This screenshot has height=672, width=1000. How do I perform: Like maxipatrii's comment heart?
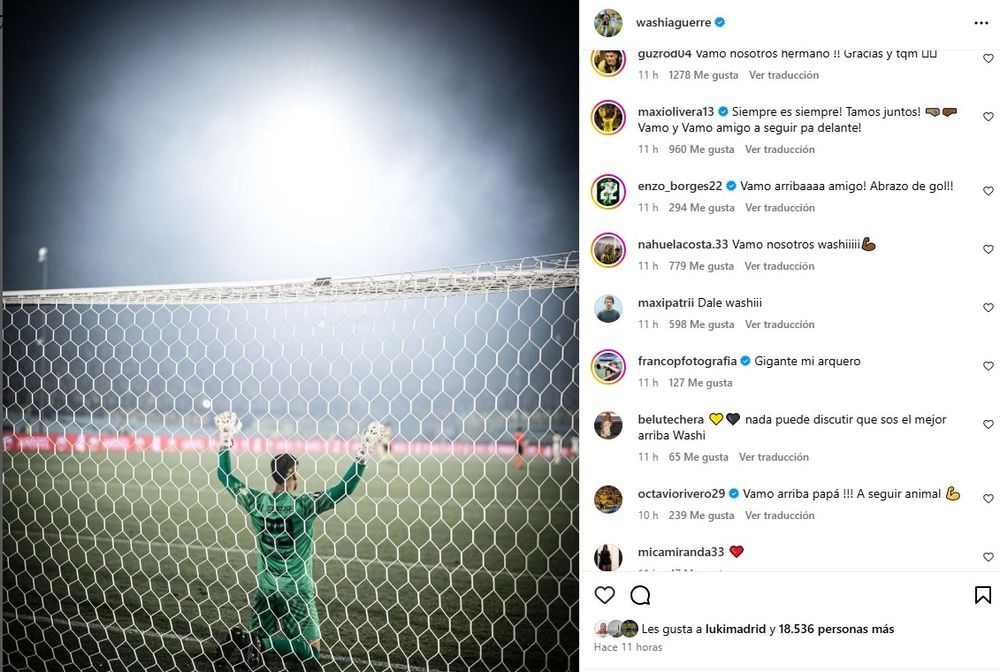[988, 307]
